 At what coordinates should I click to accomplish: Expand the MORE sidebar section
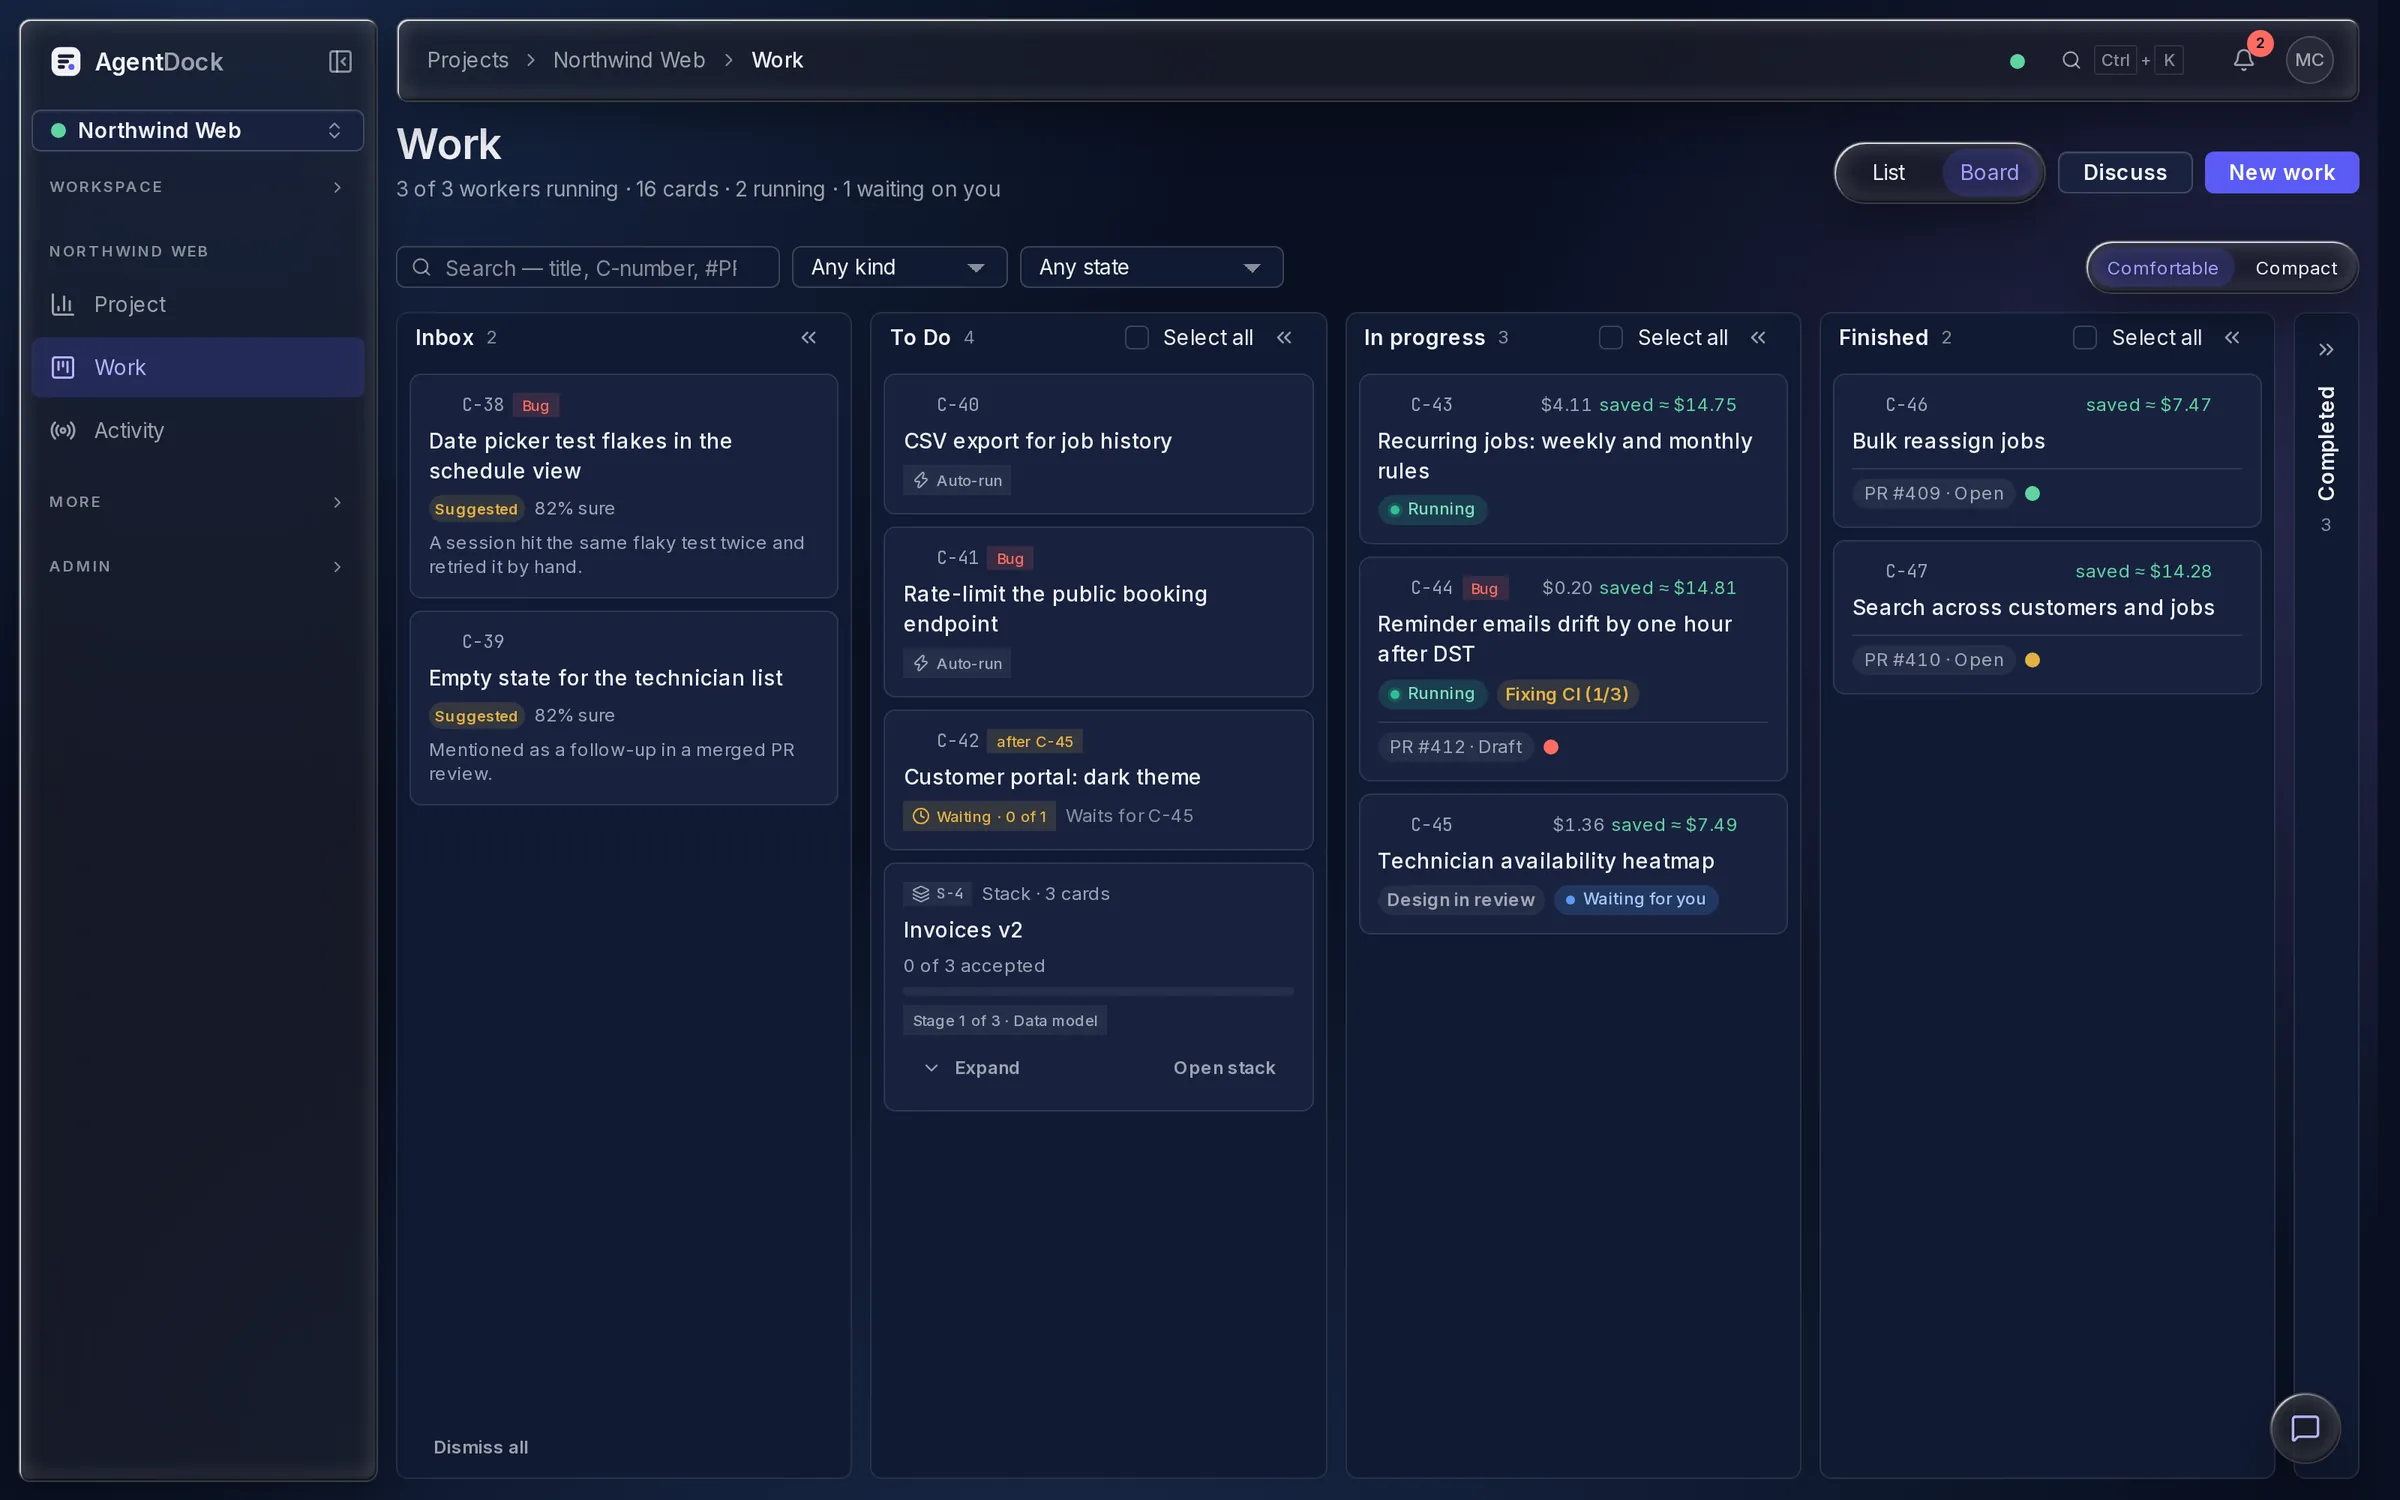(x=198, y=502)
